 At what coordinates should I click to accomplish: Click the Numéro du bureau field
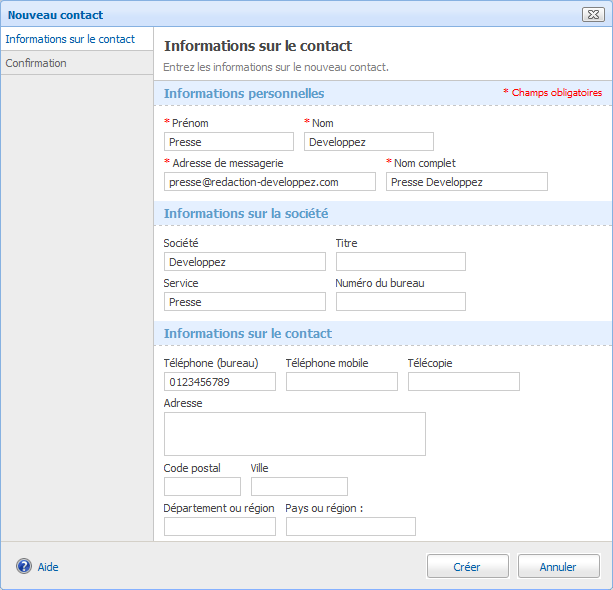(401, 302)
